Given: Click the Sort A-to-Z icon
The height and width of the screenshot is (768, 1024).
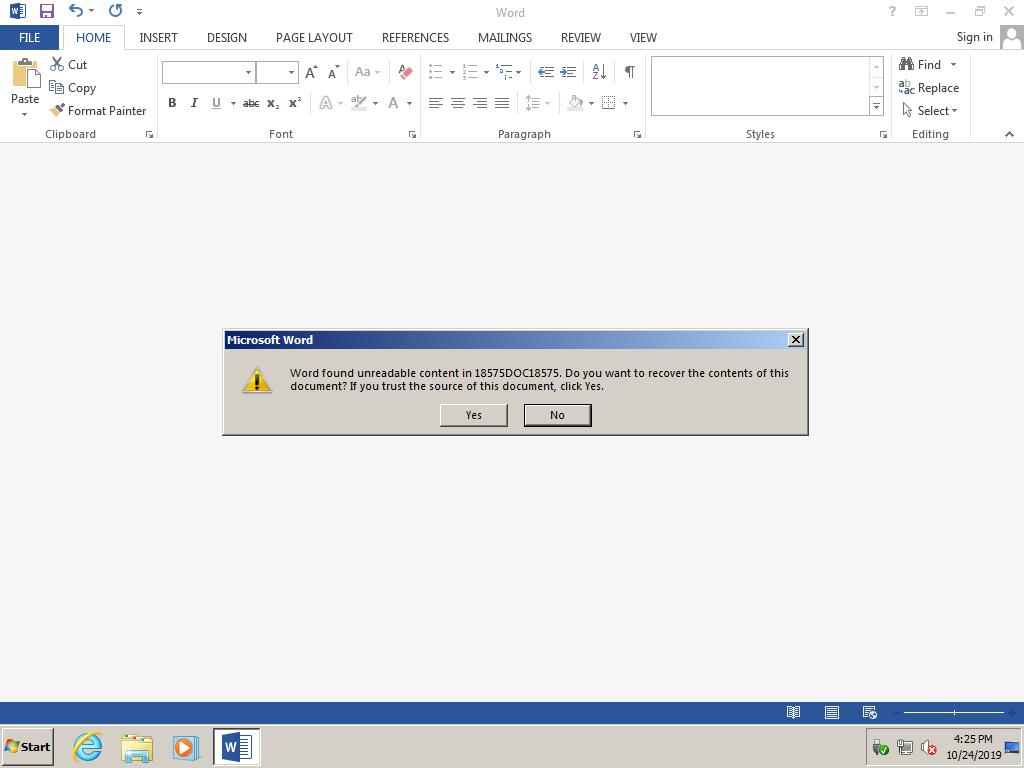Looking at the screenshot, I should coord(599,72).
